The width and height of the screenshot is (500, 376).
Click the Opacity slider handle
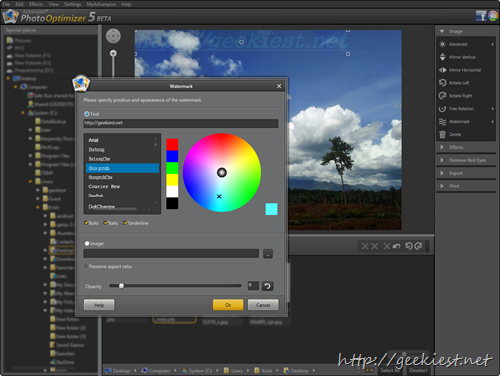pos(121,286)
